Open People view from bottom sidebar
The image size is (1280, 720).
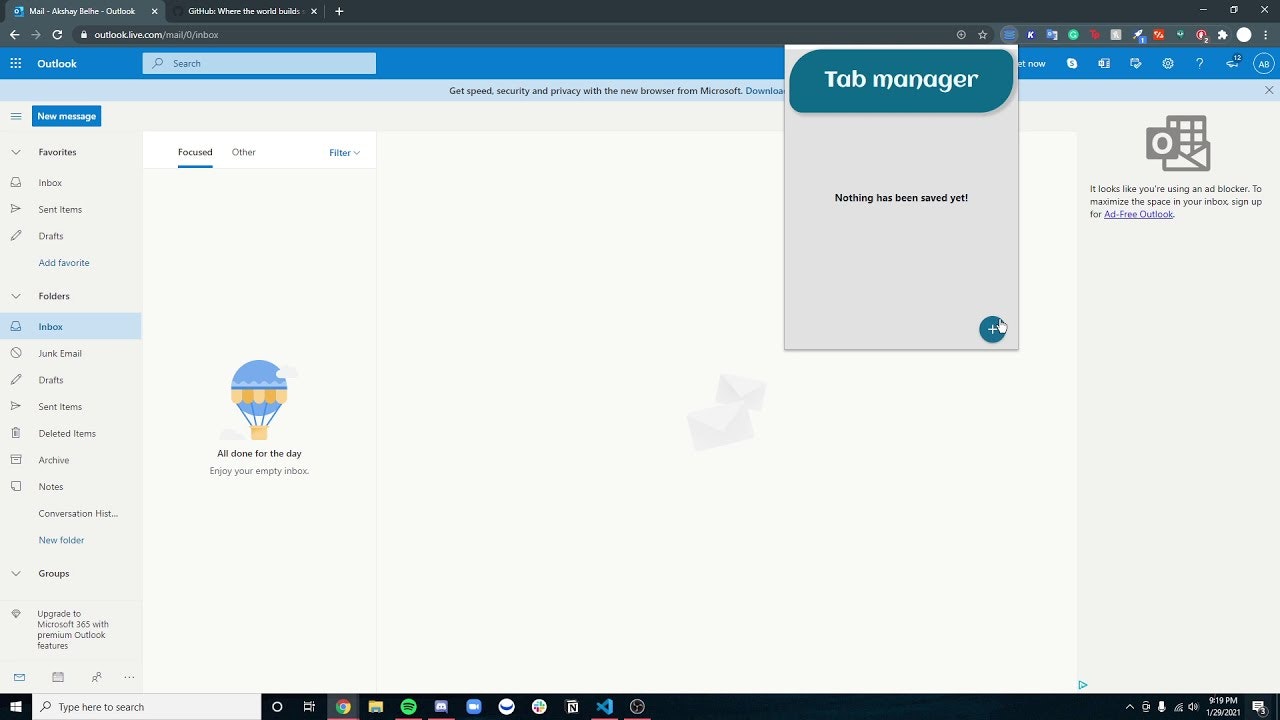95,677
